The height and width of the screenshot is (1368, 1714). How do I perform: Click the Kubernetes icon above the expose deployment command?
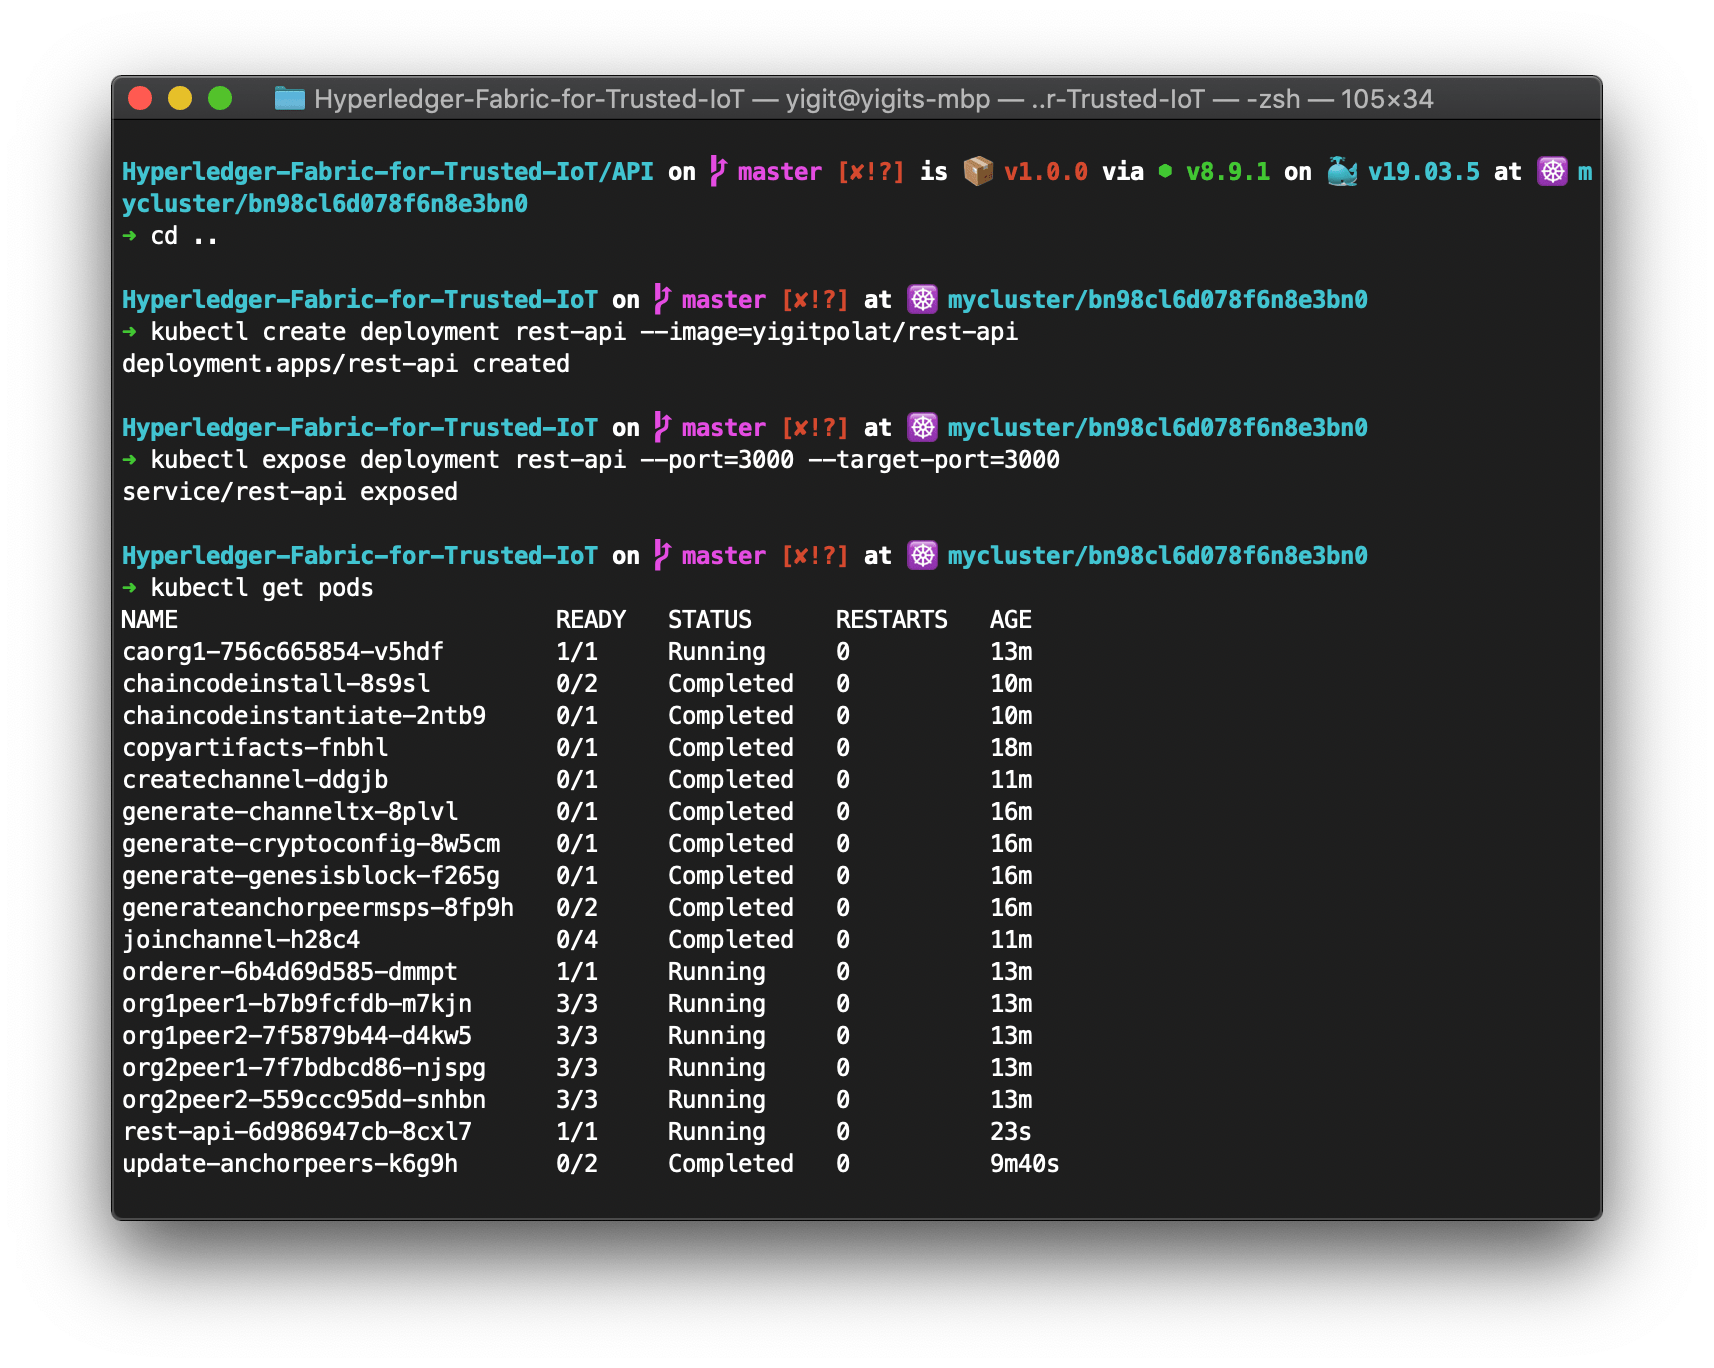pos(922,427)
